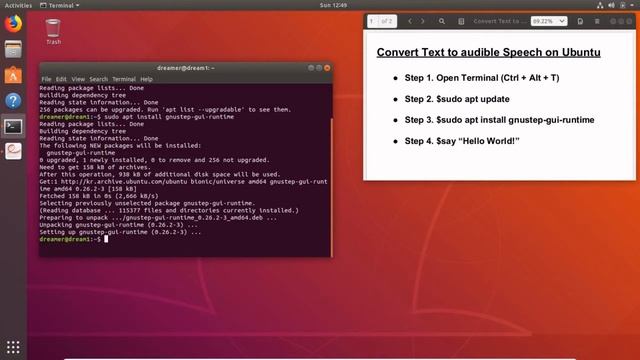Click the terminal prompt cursor line
The image size is (640, 360).
pyautogui.click(x=74, y=239)
